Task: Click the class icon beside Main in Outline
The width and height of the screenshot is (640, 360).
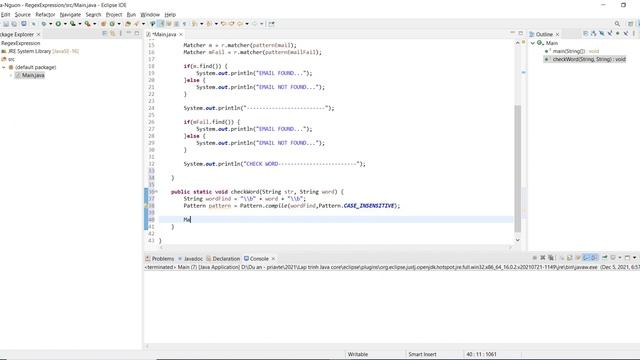Action: [540, 43]
